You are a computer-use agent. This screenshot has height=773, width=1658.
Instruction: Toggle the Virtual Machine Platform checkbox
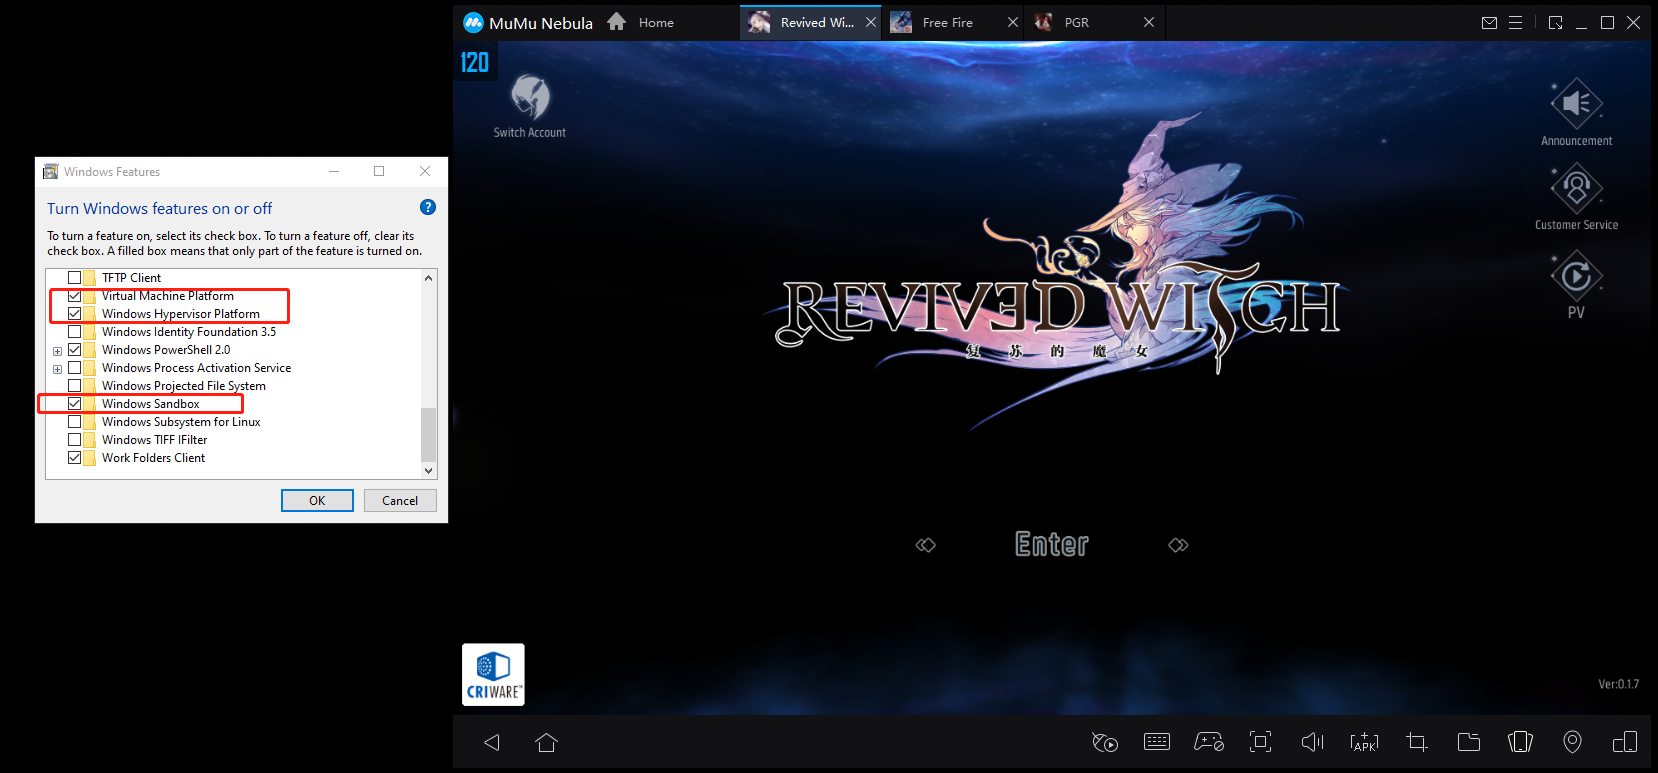pos(75,296)
